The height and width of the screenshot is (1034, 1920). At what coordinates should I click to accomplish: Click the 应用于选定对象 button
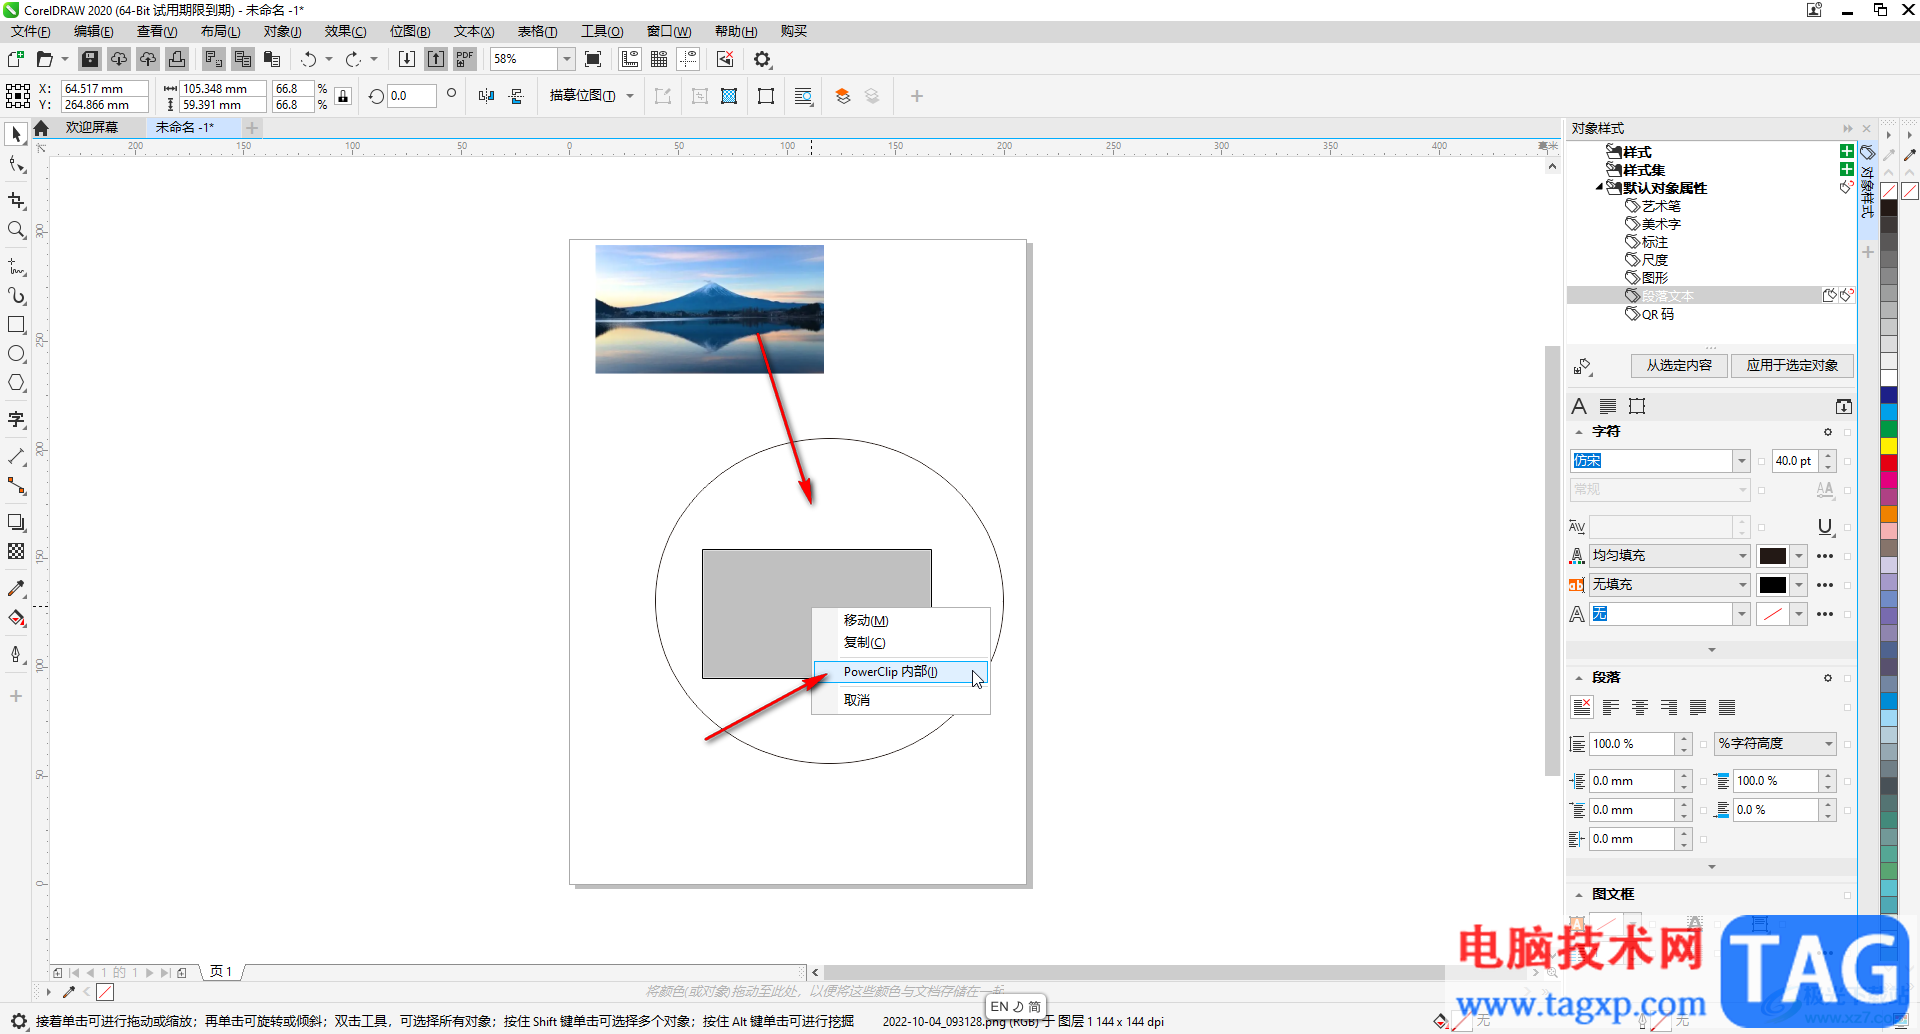1792,366
